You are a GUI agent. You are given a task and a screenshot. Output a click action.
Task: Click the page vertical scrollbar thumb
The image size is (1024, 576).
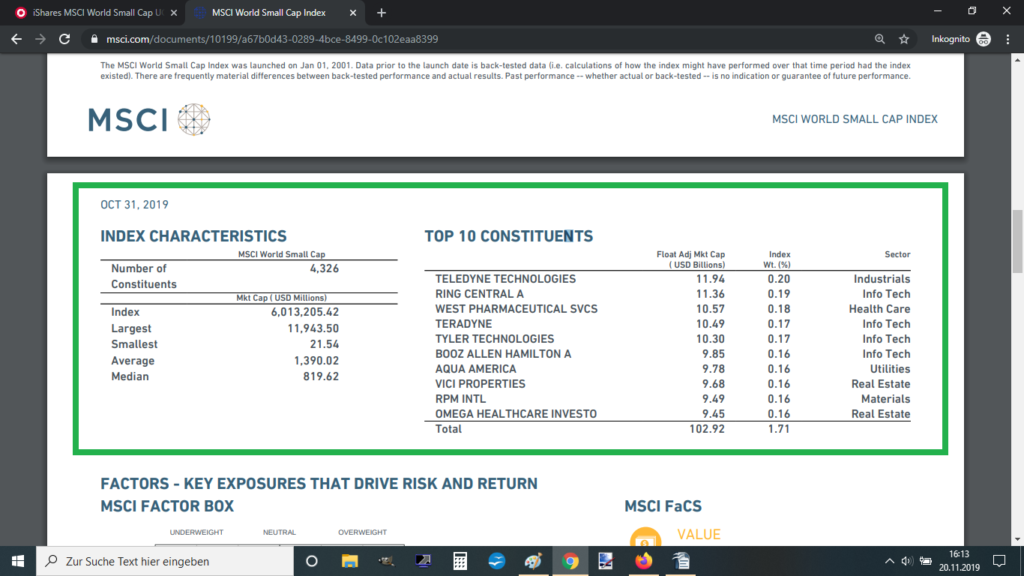[x=1017, y=242]
